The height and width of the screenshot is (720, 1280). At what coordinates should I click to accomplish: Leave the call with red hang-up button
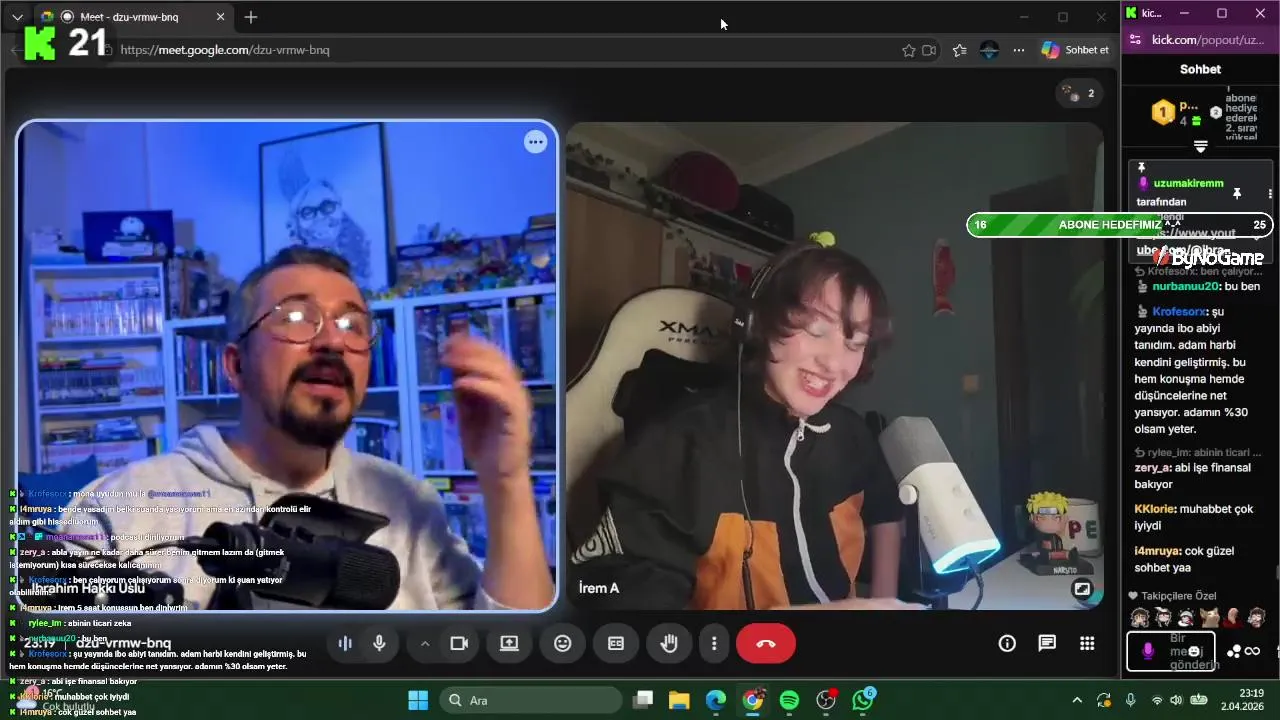766,643
